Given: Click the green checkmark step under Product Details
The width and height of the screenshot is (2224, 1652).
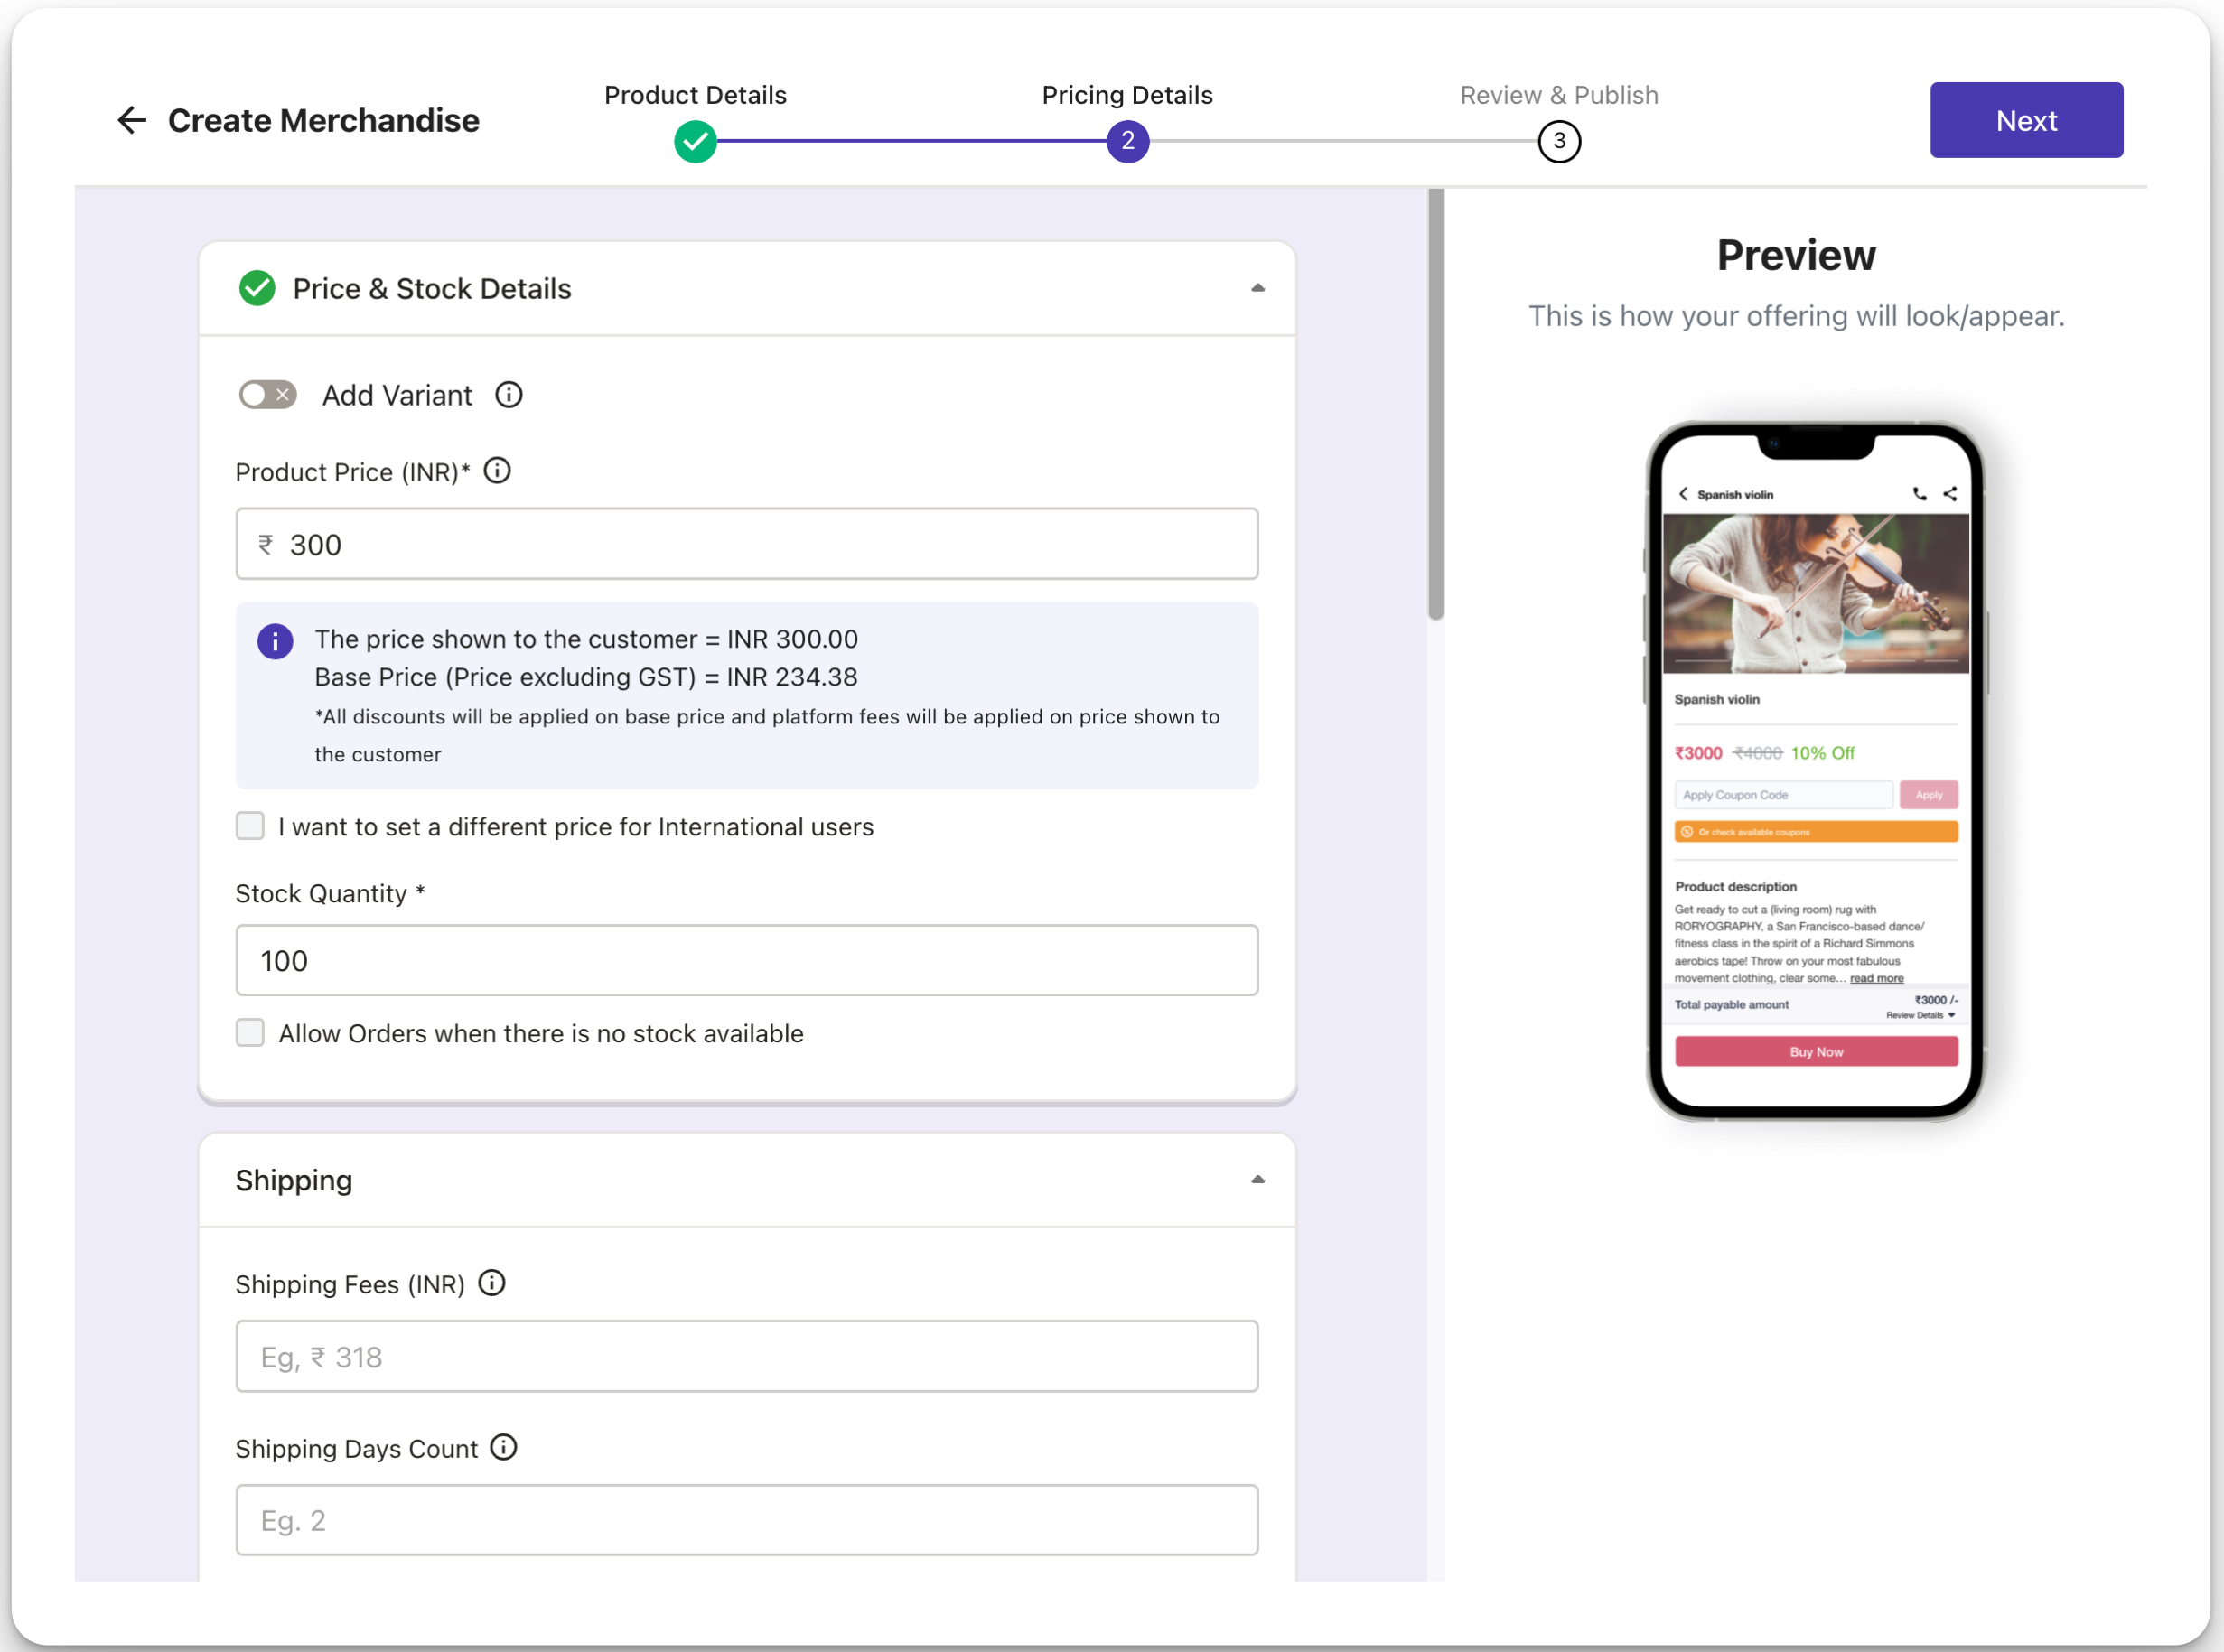Looking at the screenshot, I should (695, 141).
